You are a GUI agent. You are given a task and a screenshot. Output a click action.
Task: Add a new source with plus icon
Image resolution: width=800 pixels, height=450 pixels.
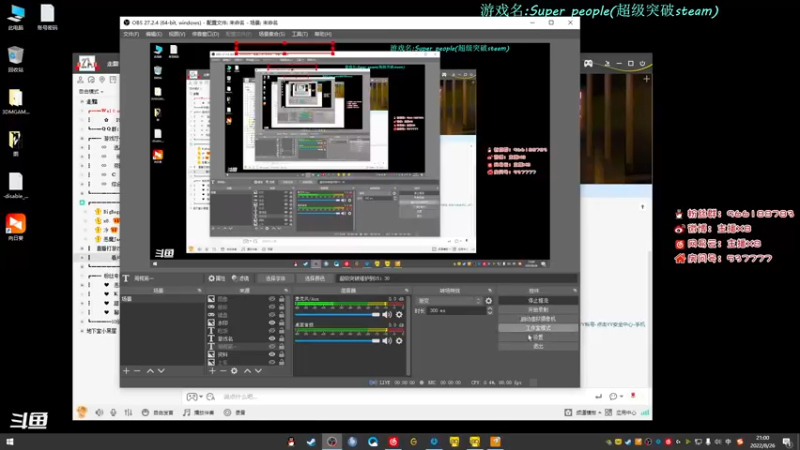point(212,371)
